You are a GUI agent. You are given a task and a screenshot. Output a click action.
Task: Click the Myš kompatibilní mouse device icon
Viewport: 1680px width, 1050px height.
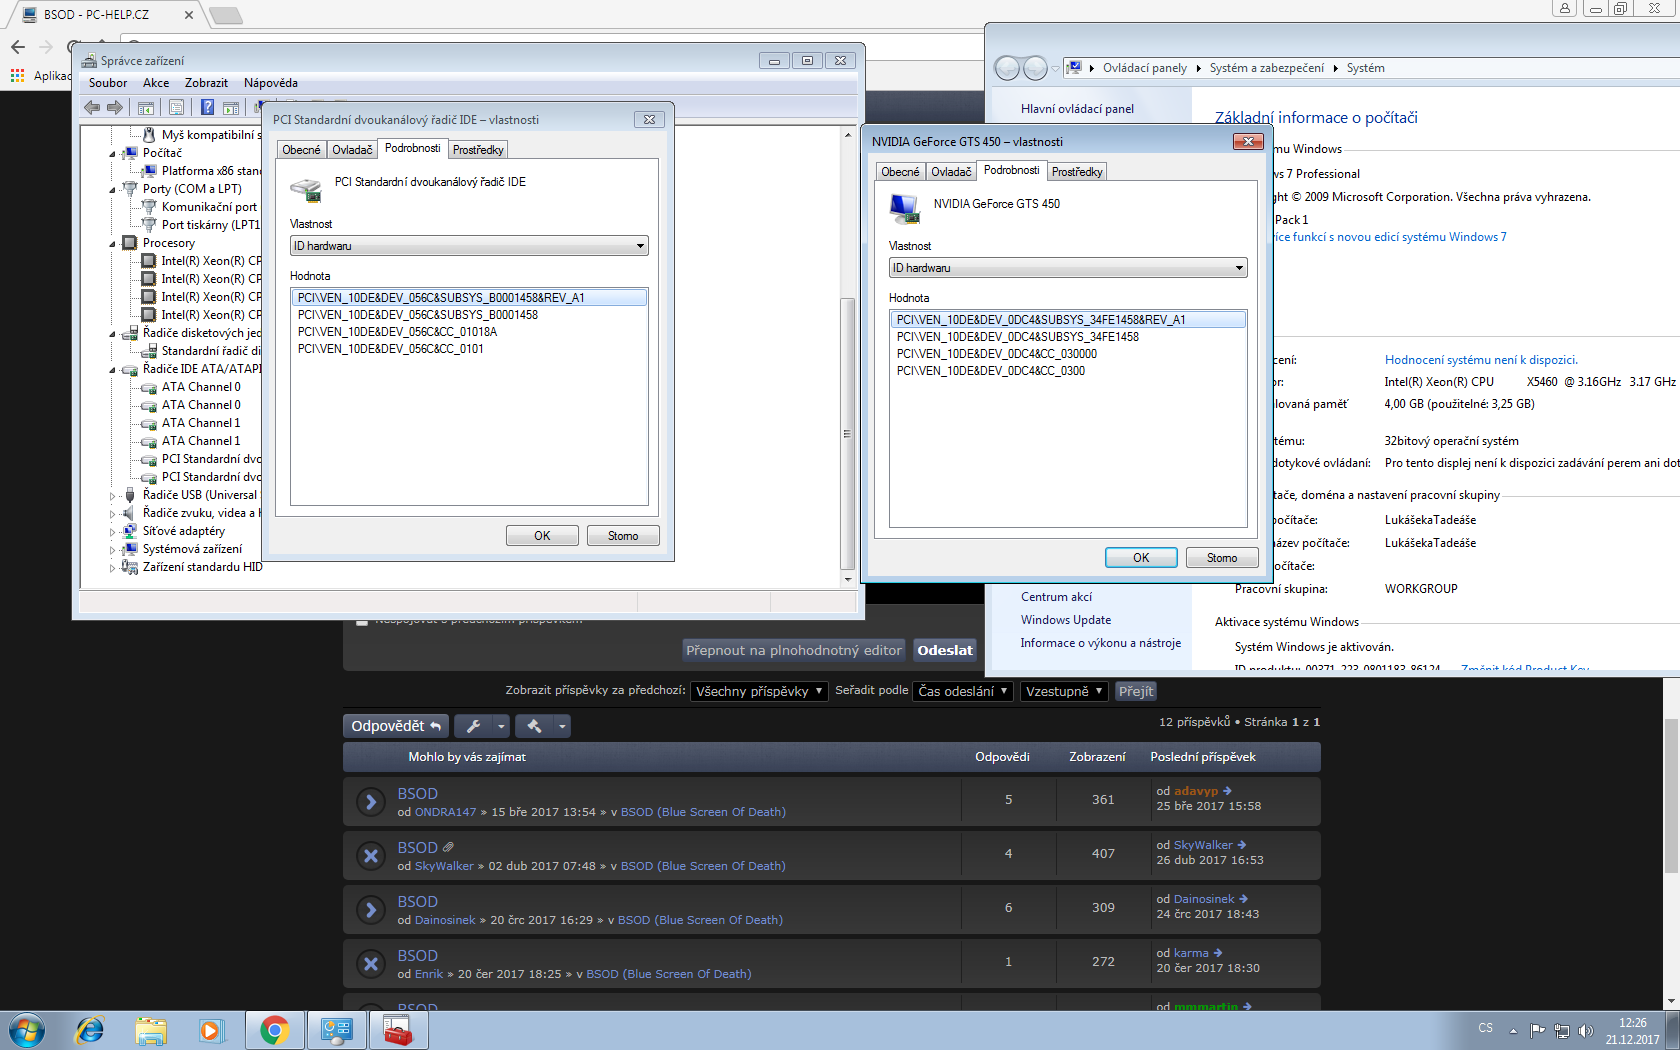click(149, 135)
